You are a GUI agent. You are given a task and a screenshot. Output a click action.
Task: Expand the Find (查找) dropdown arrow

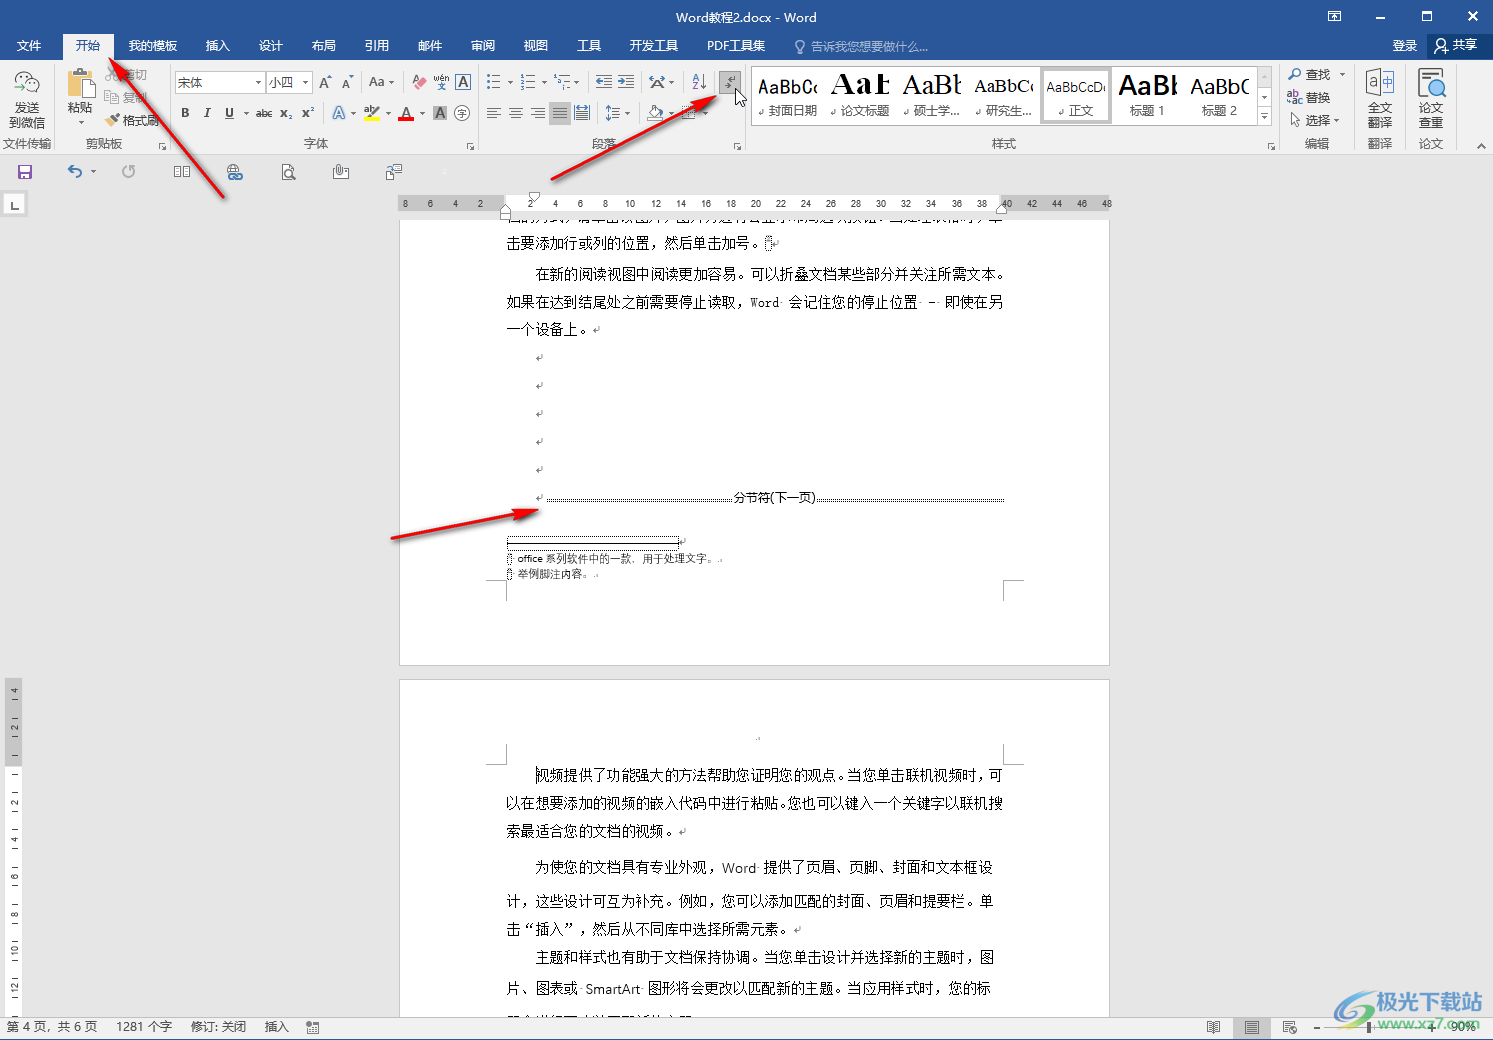click(x=1342, y=75)
